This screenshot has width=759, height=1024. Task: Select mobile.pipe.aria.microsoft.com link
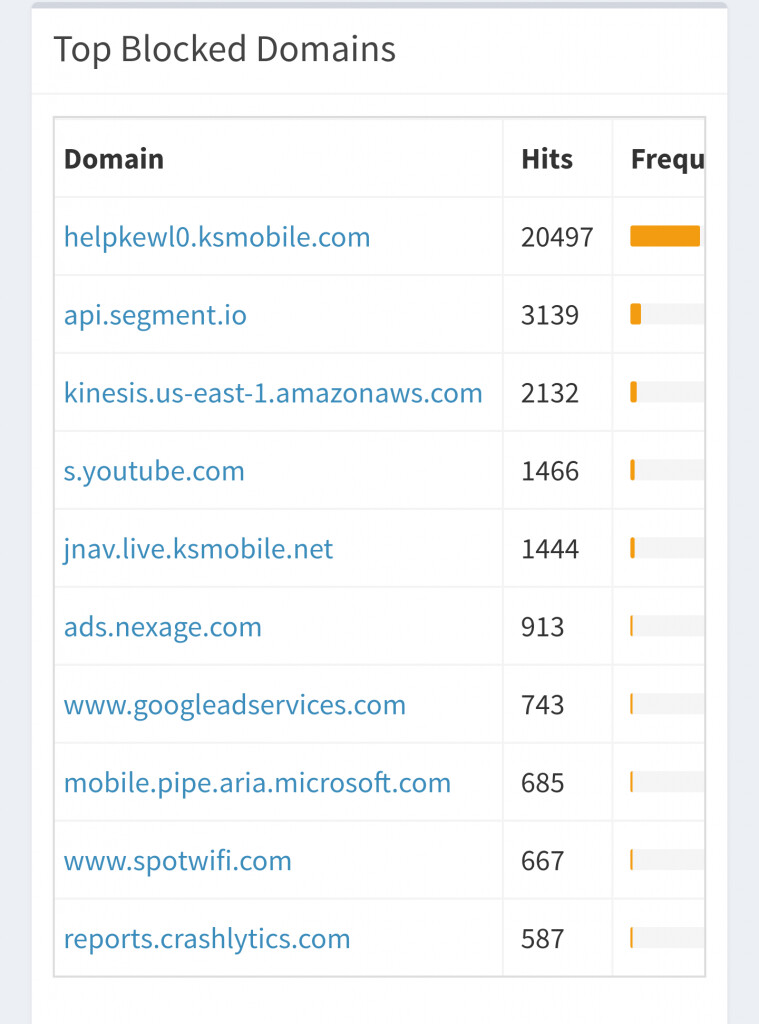[257, 783]
